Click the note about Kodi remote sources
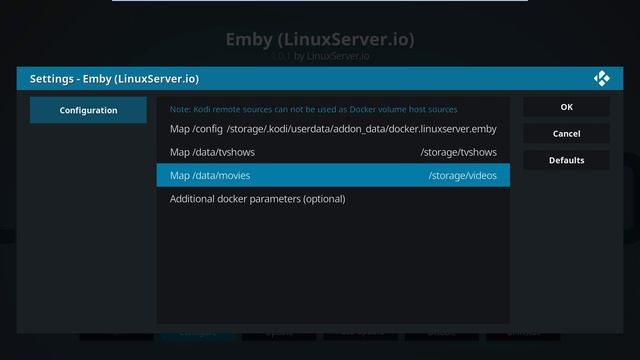Screen dimensions: 640x360 (313, 109)
